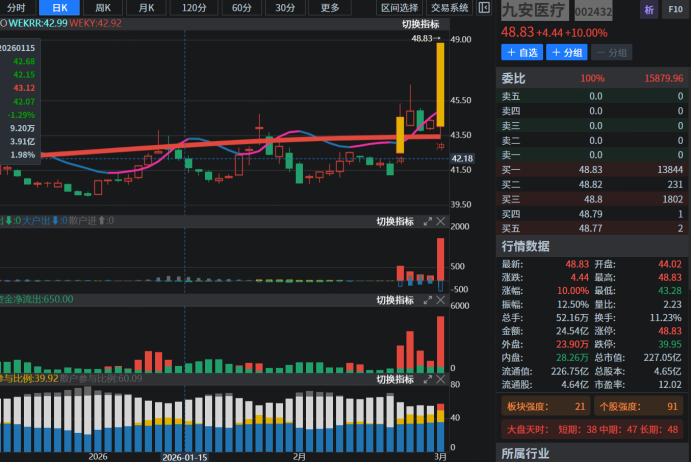Open the 析 analysis icon
The width and height of the screenshot is (692, 462).
(x=649, y=11)
